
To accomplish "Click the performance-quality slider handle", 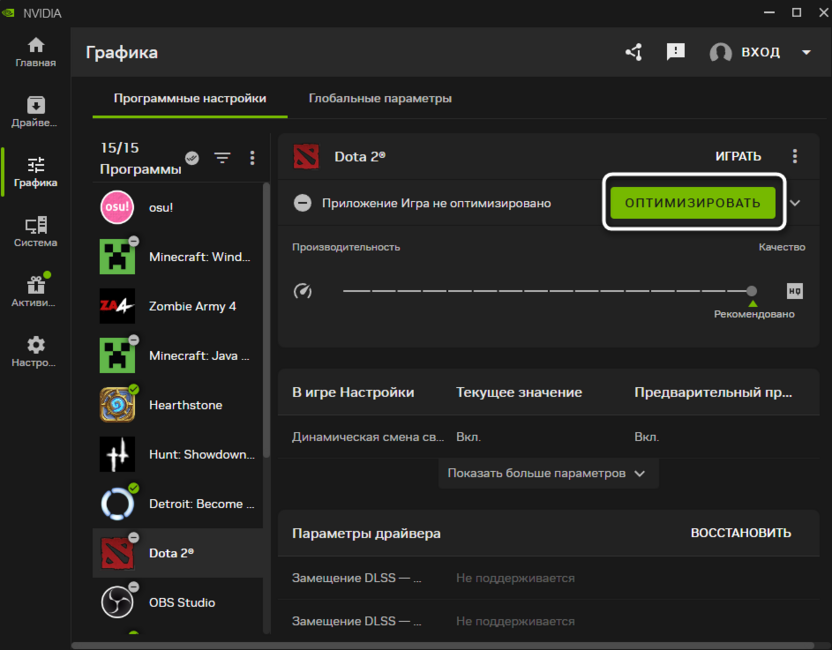I will coord(751,291).
